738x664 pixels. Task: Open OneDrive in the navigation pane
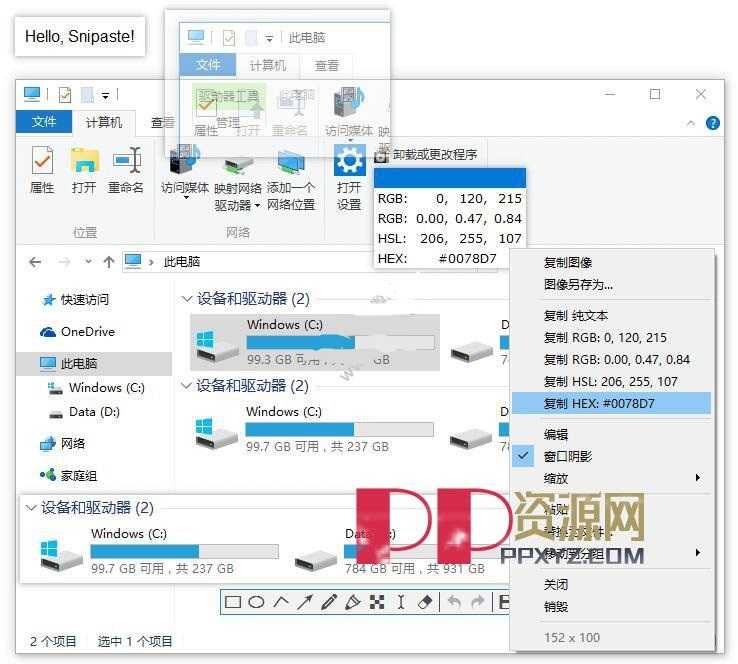tap(78, 332)
